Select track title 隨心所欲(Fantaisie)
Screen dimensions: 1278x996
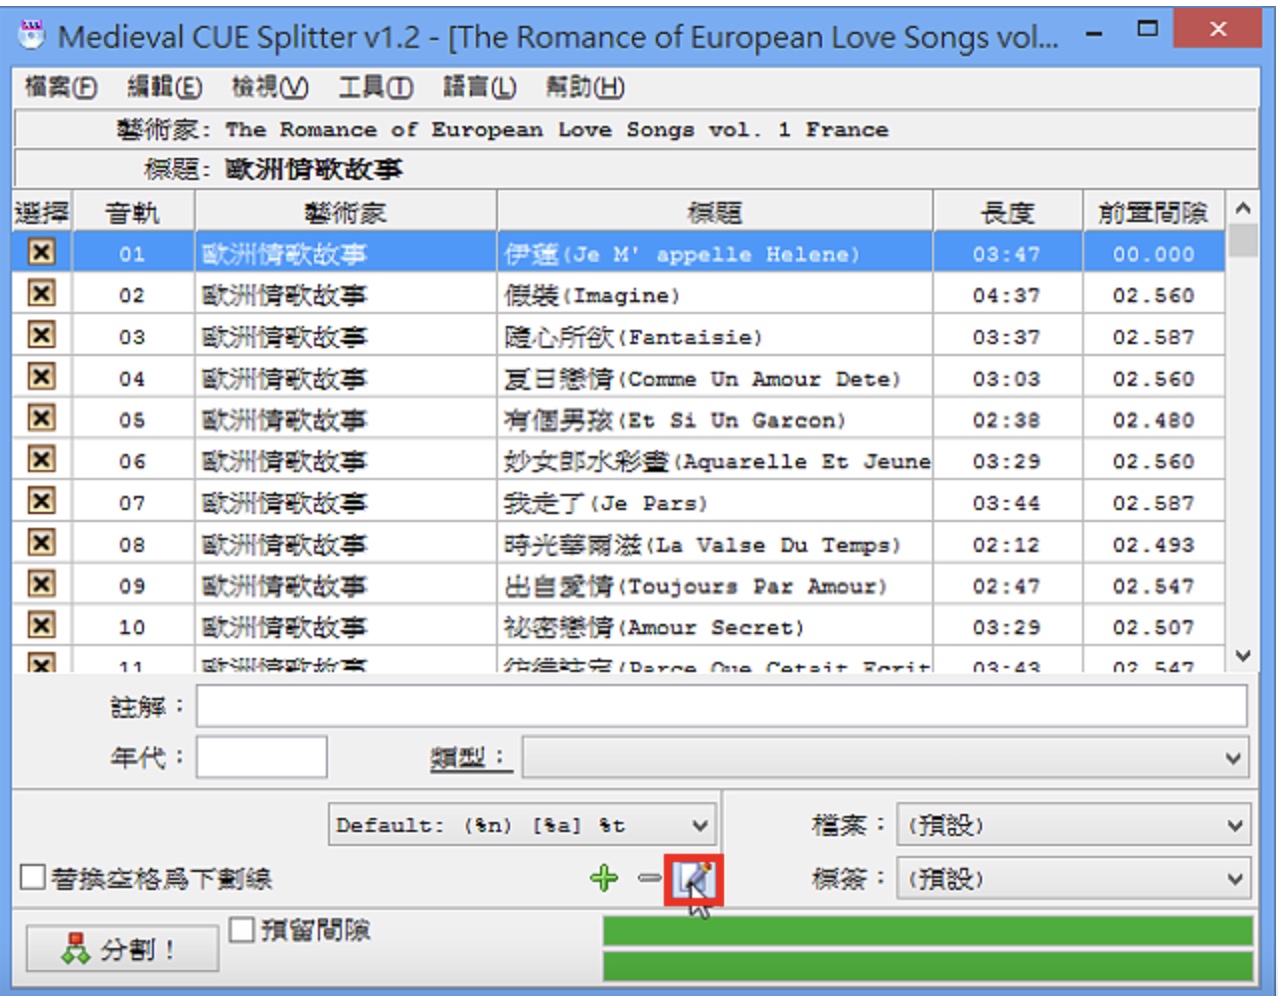click(633, 337)
